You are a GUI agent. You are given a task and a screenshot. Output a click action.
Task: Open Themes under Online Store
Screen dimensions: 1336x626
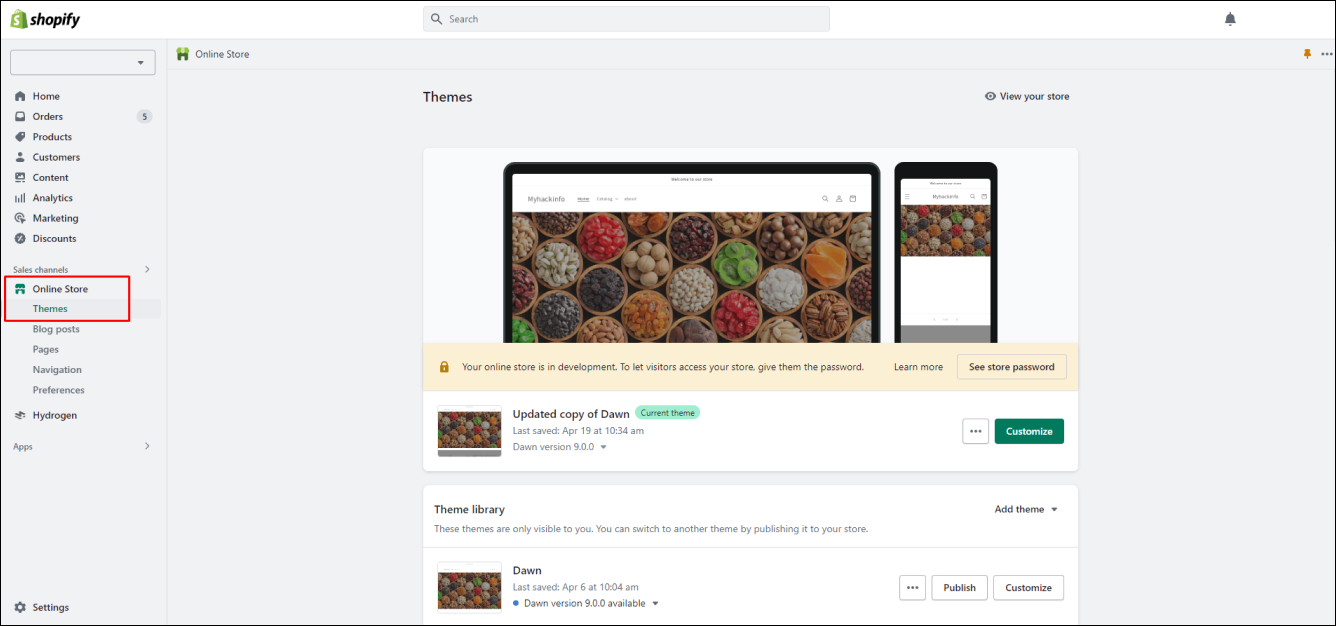click(50, 309)
